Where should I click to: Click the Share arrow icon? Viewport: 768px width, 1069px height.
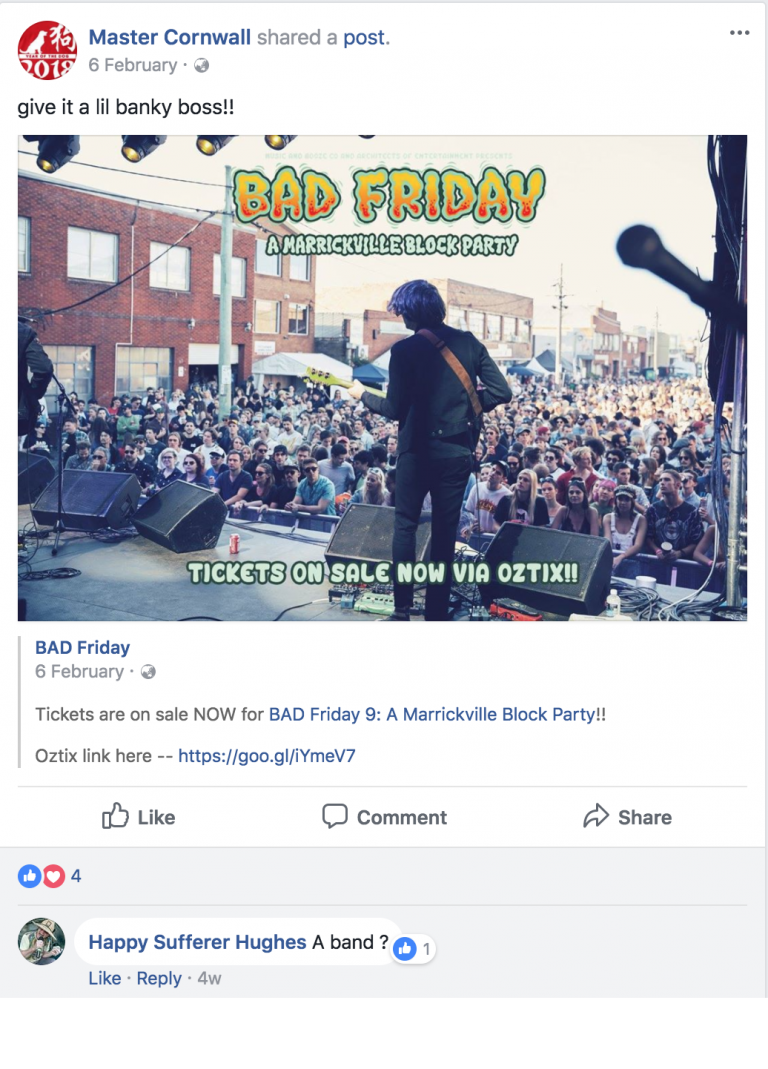pyautogui.click(x=595, y=816)
